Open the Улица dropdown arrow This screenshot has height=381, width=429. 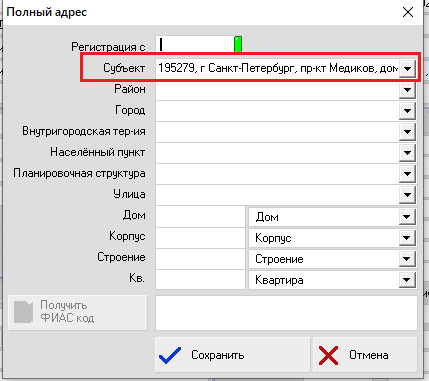407,195
